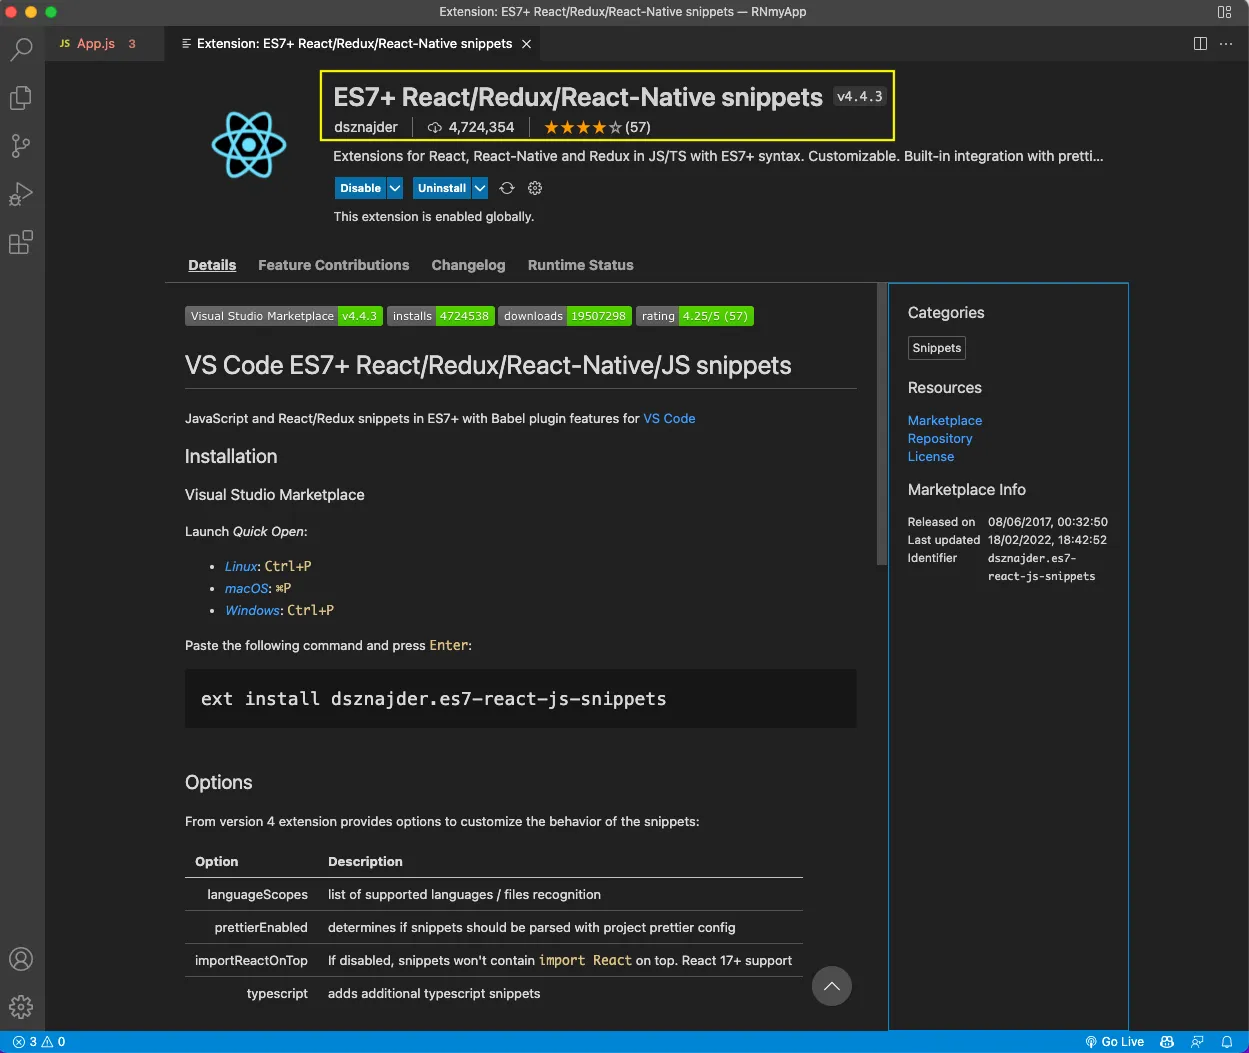The image size is (1249, 1053).
Task: Click the Copilot status bar icon
Action: 1167,1042
